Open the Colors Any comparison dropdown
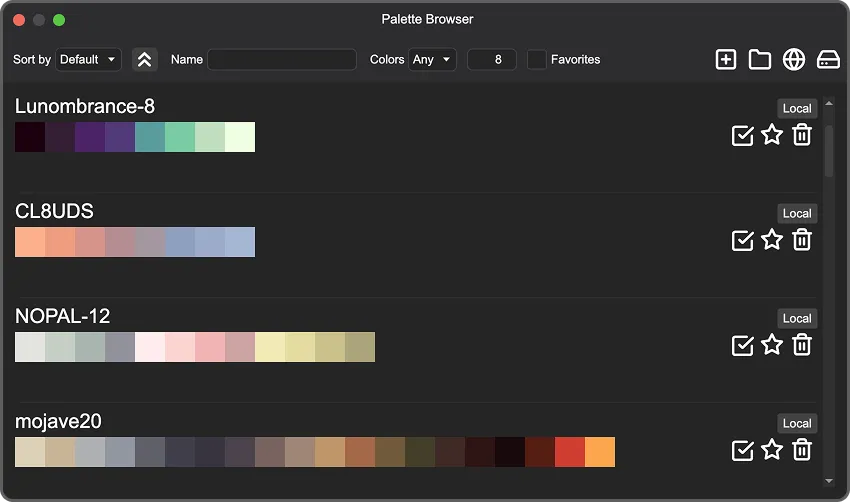Image resolution: width=850 pixels, height=502 pixels. coord(432,60)
